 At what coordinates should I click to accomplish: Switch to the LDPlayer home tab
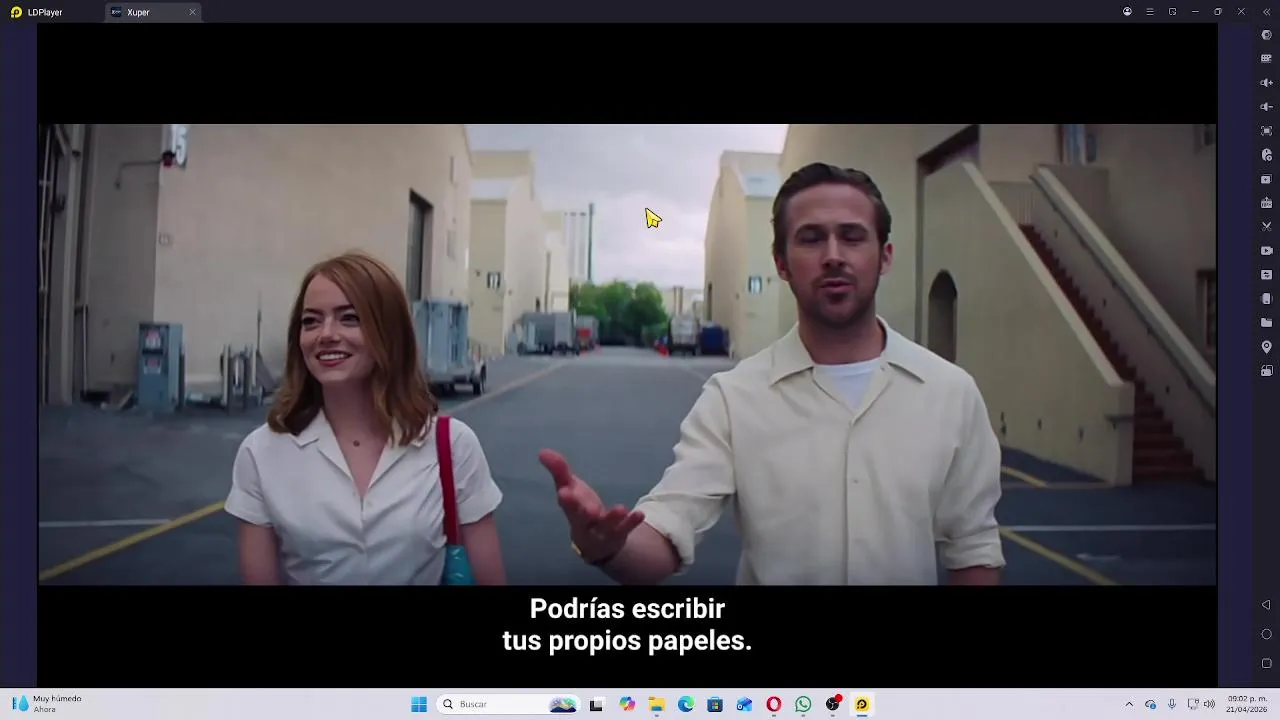(37, 12)
